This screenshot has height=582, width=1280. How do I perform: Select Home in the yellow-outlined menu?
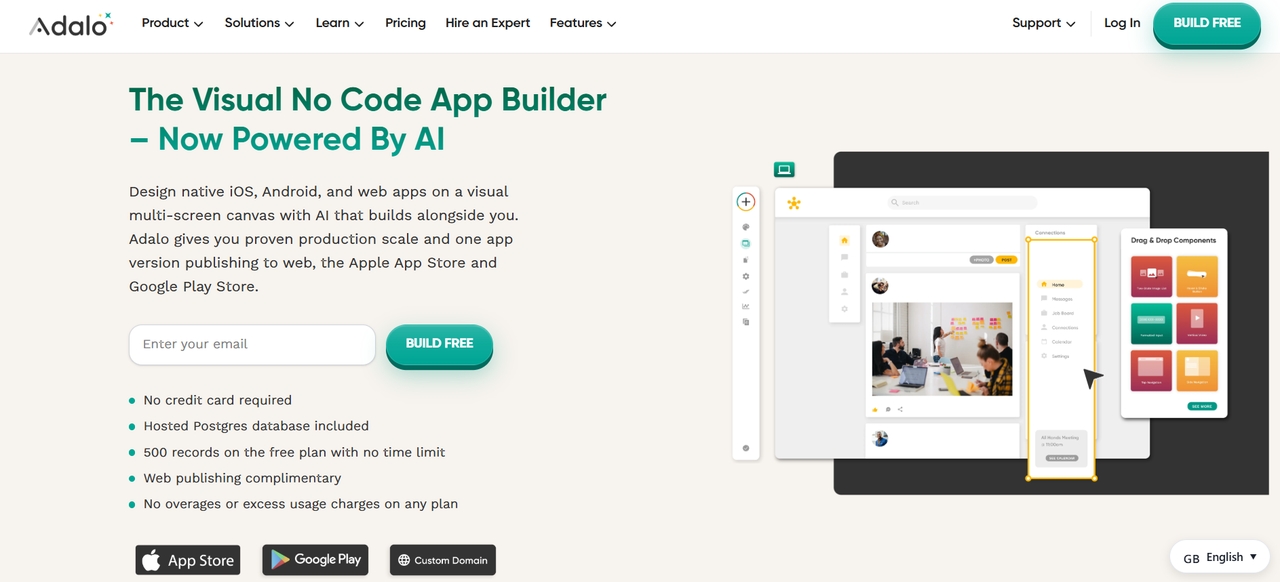[1058, 285]
